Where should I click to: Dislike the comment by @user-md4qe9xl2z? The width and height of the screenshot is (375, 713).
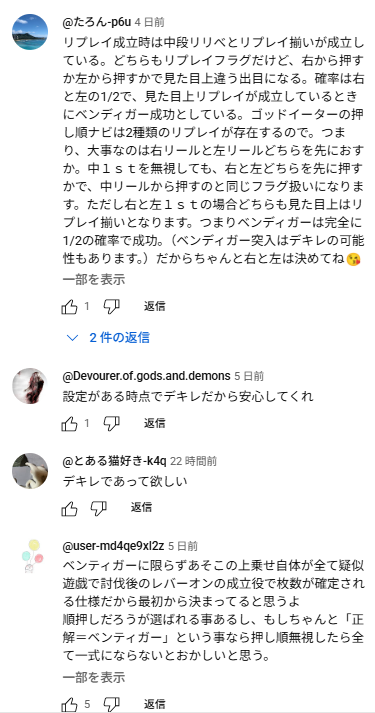point(111,704)
